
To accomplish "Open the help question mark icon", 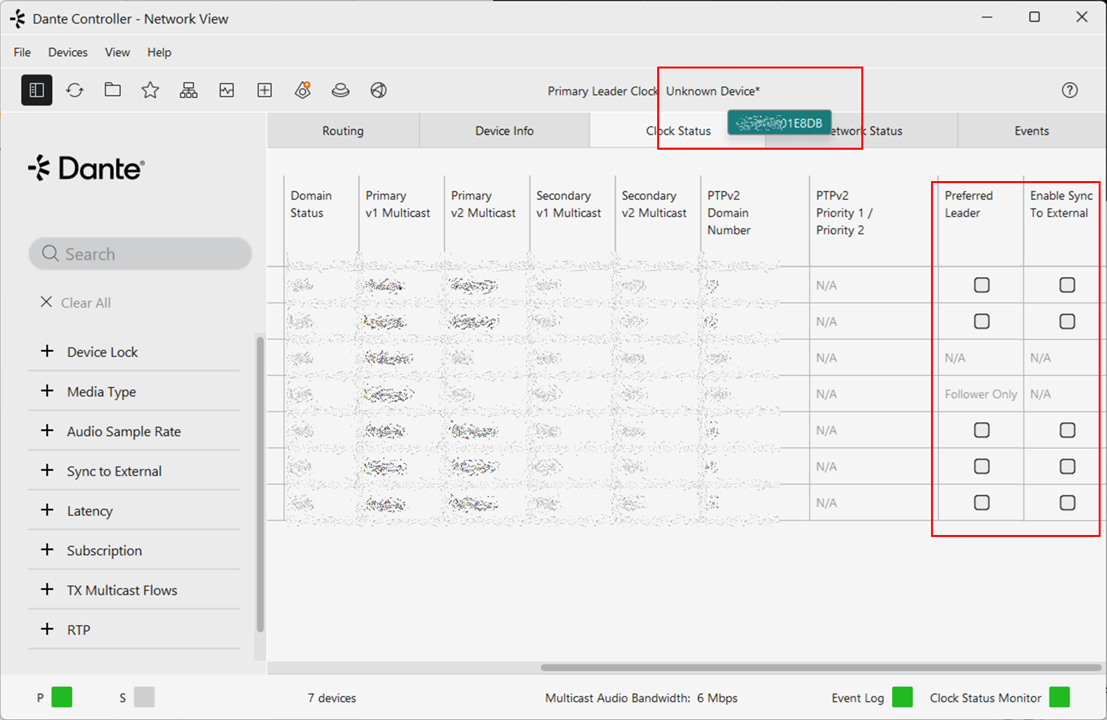I will point(1070,90).
